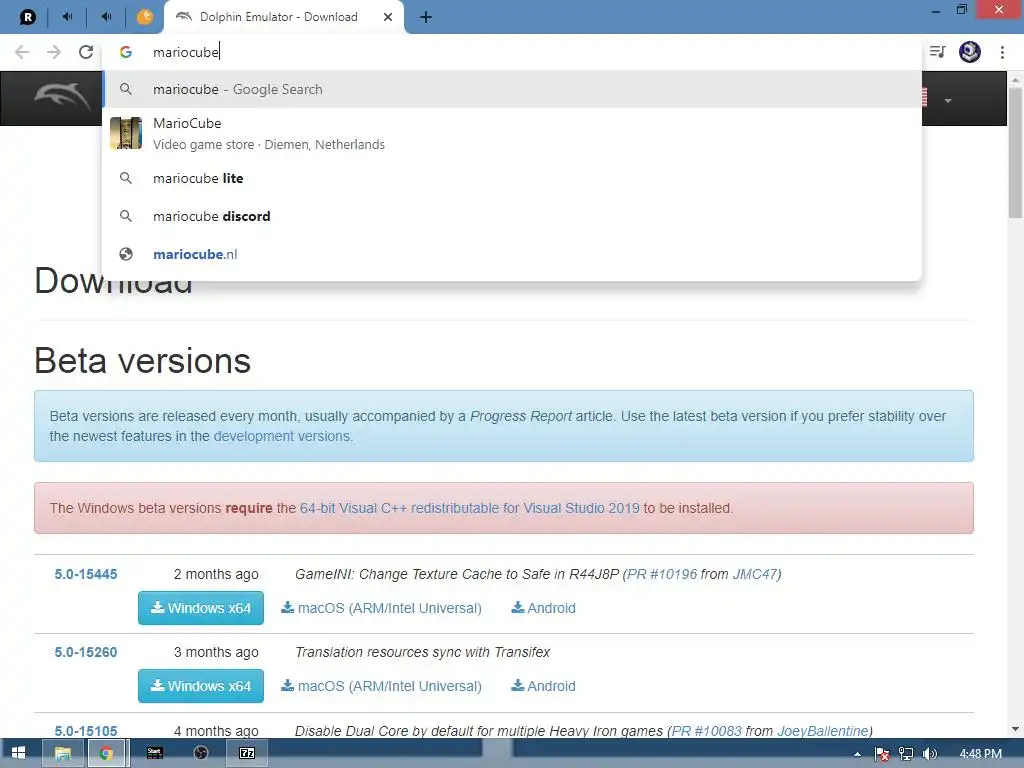
Task: Pick the 'mariocube lite' suggestion
Action: click(512, 178)
